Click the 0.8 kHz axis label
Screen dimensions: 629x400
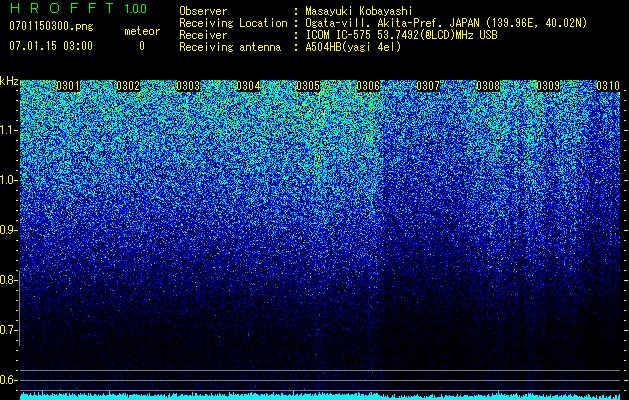click(7, 280)
